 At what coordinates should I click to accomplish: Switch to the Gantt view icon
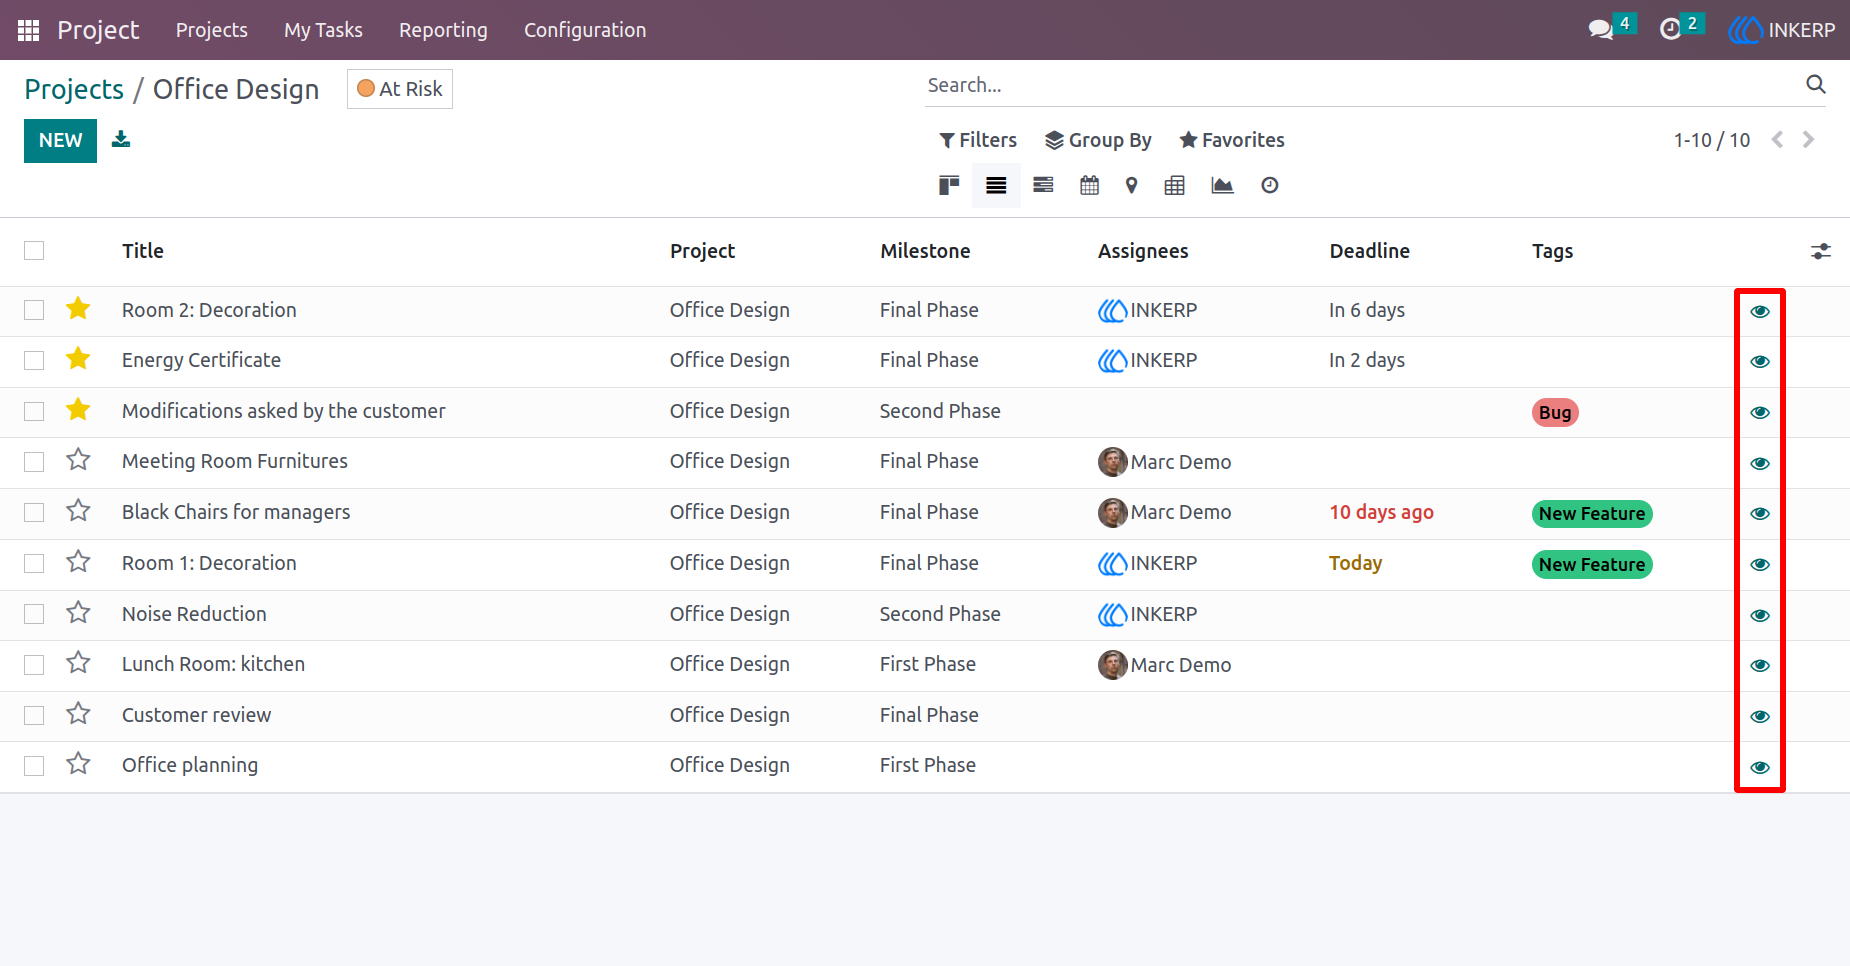[x=1043, y=185]
